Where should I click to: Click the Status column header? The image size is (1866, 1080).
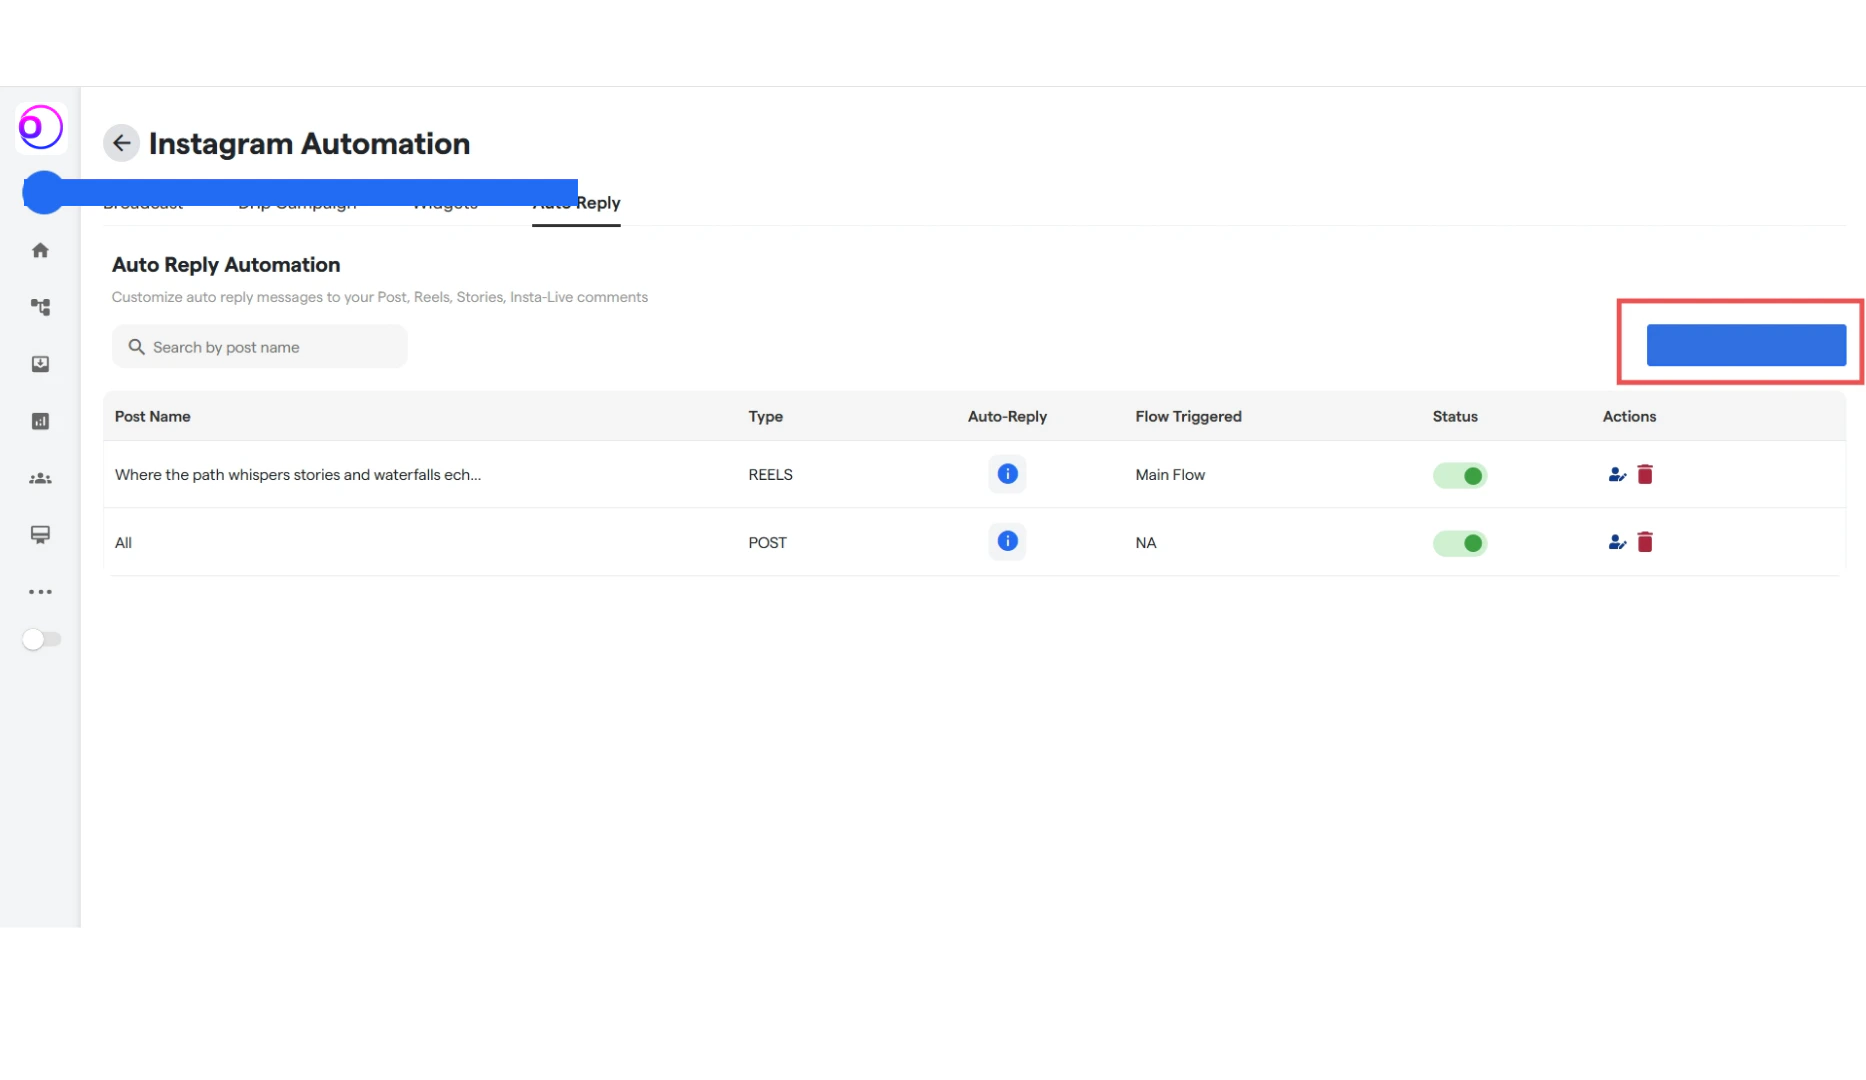pyautogui.click(x=1455, y=416)
